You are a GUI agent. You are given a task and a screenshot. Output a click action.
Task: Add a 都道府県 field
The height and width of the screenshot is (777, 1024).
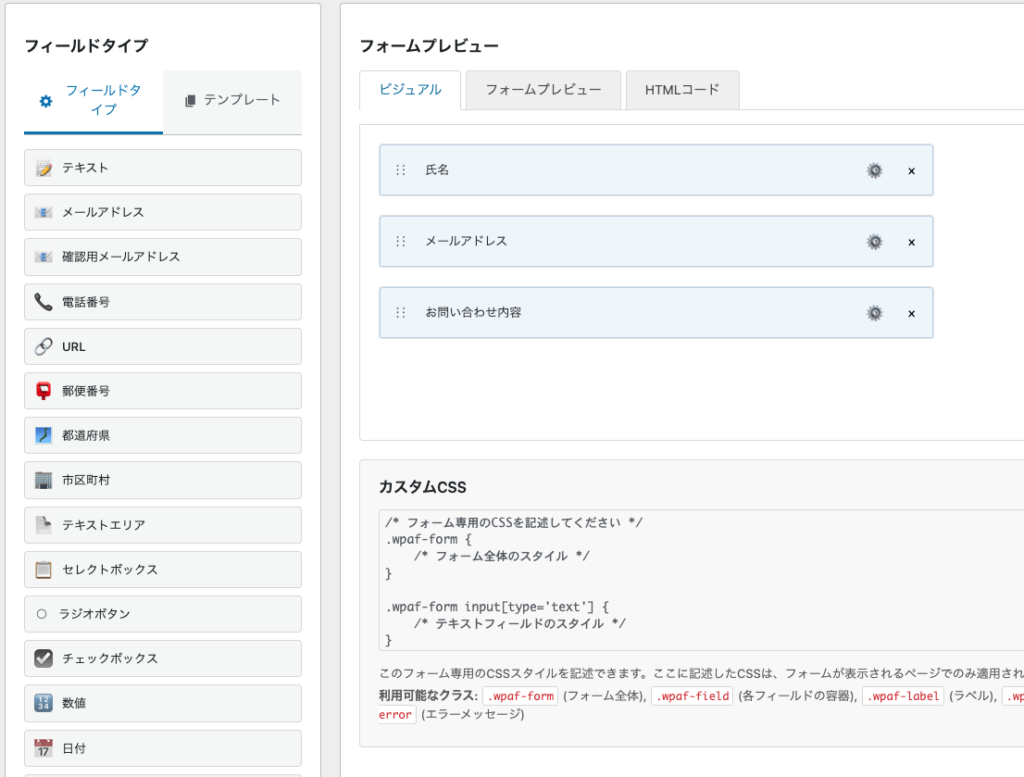pos(163,435)
